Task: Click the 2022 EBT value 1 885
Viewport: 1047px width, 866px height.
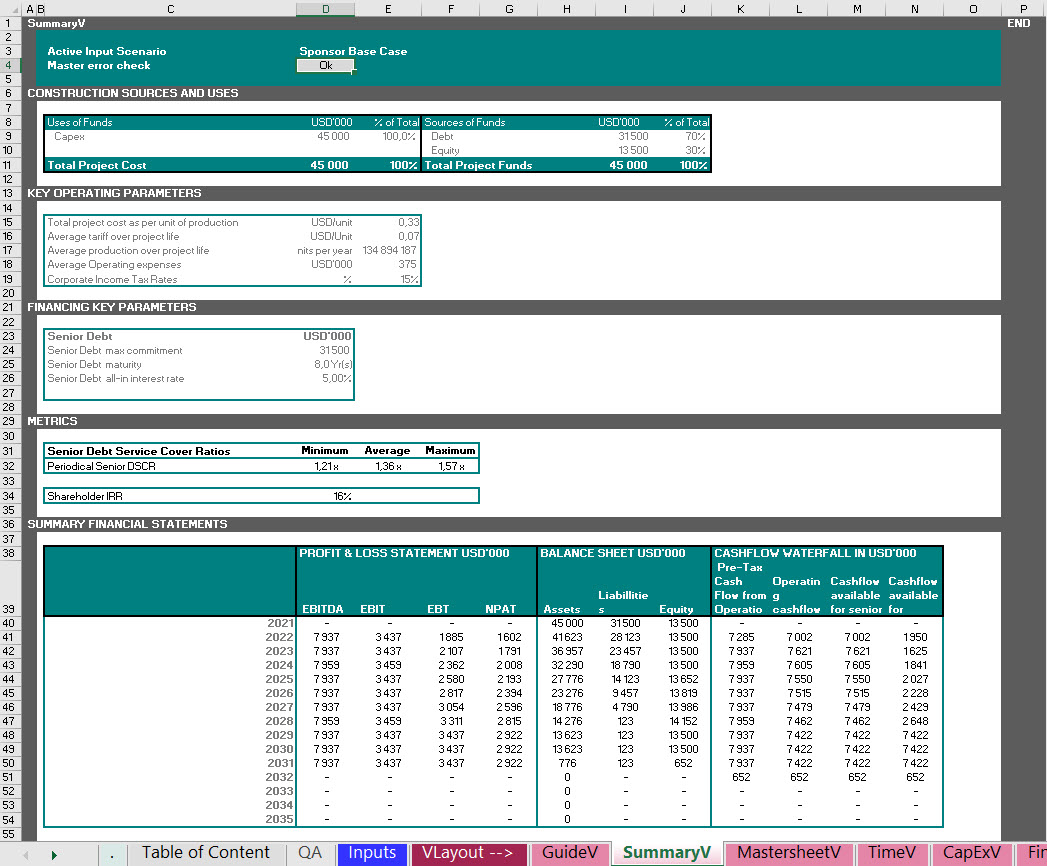Action: click(451, 637)
